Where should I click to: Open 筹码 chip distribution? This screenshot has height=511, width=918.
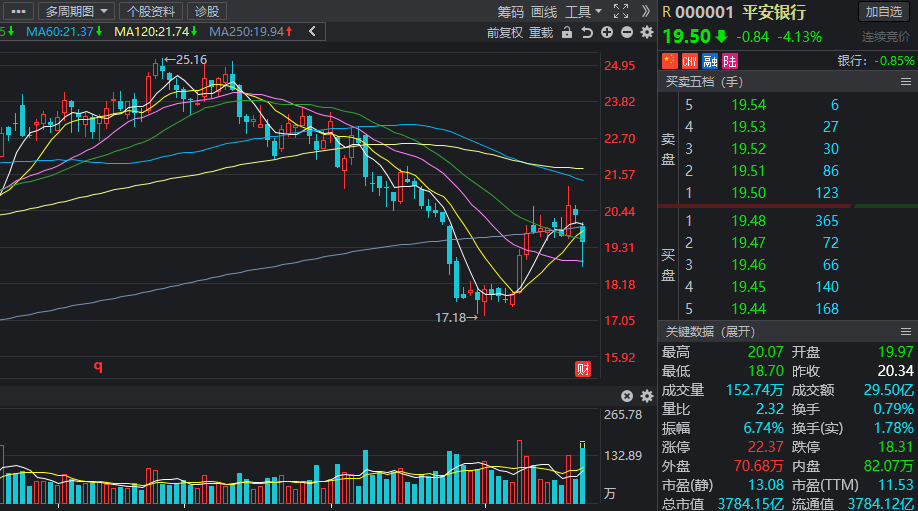click(511, 12)
